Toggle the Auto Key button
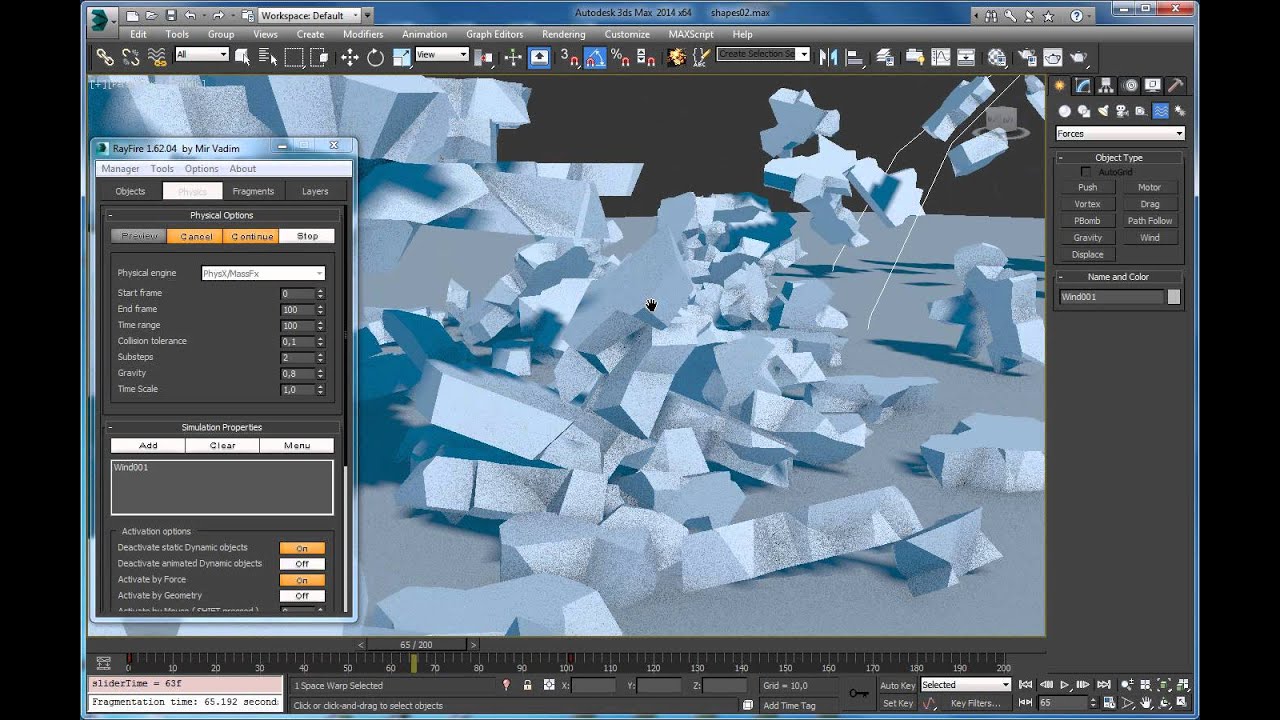 897,685
